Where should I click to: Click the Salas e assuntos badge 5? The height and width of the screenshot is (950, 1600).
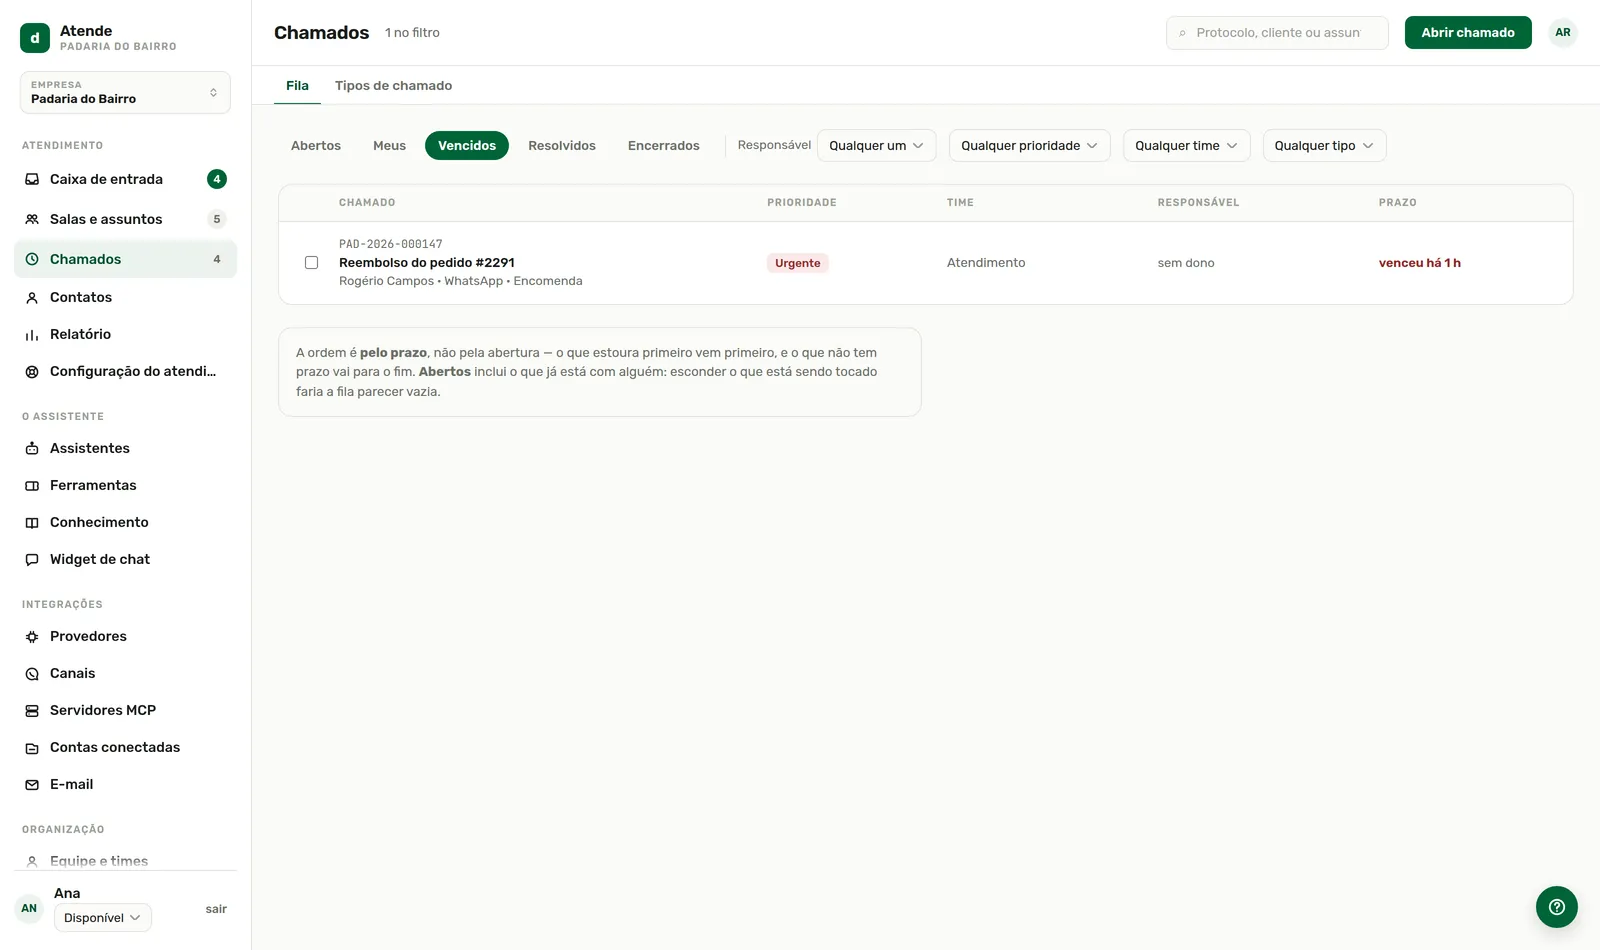[x=217, y=219]
